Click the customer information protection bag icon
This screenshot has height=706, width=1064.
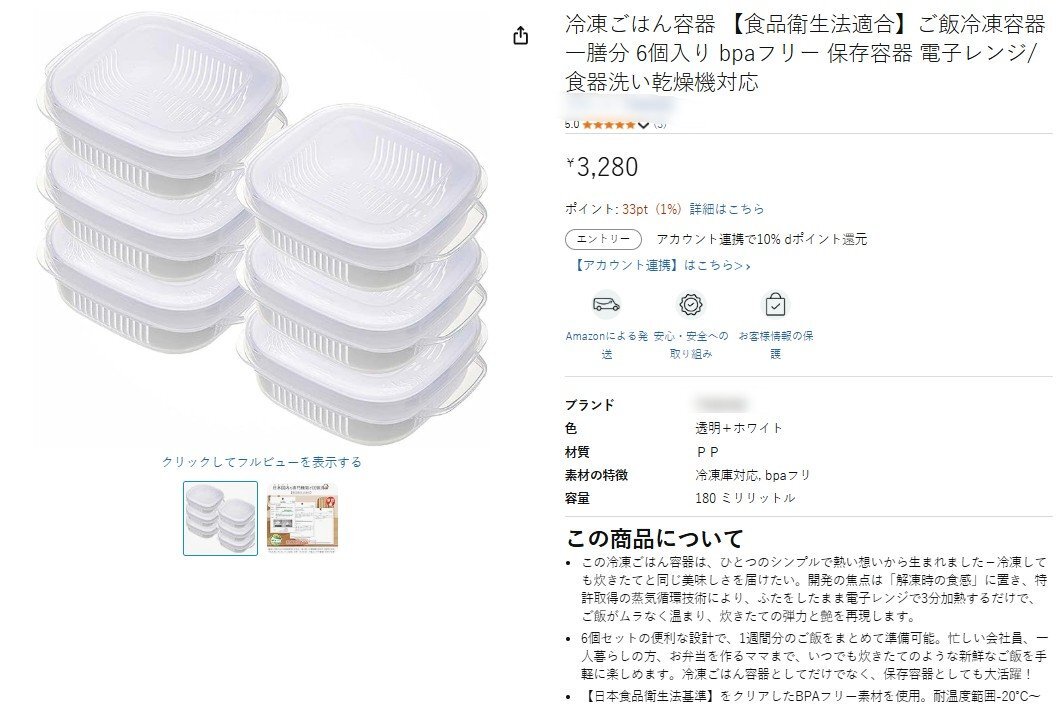click(775, 304)
